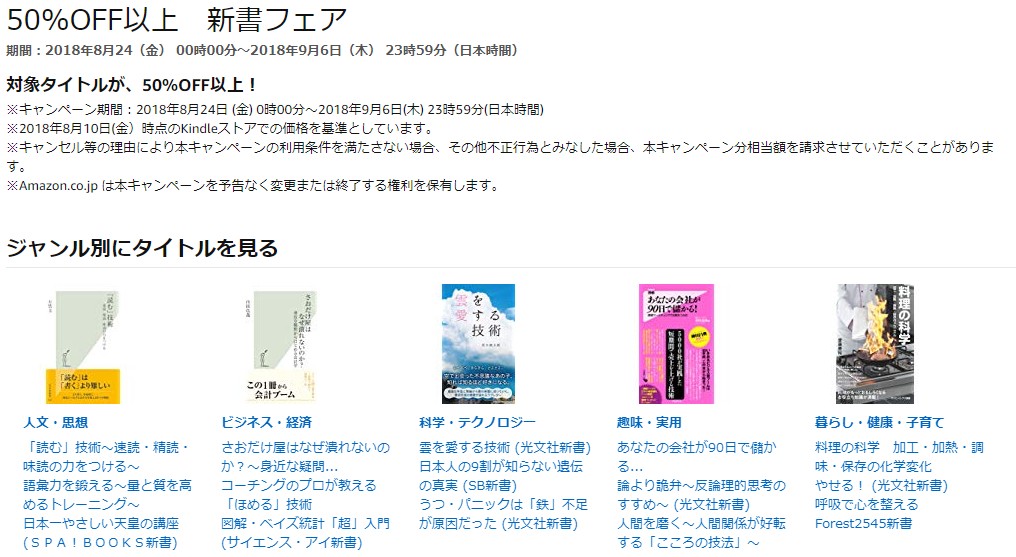Open 「読む」技術～速読・精読 title link
The image size is (1016, 557).
point(107,457)
